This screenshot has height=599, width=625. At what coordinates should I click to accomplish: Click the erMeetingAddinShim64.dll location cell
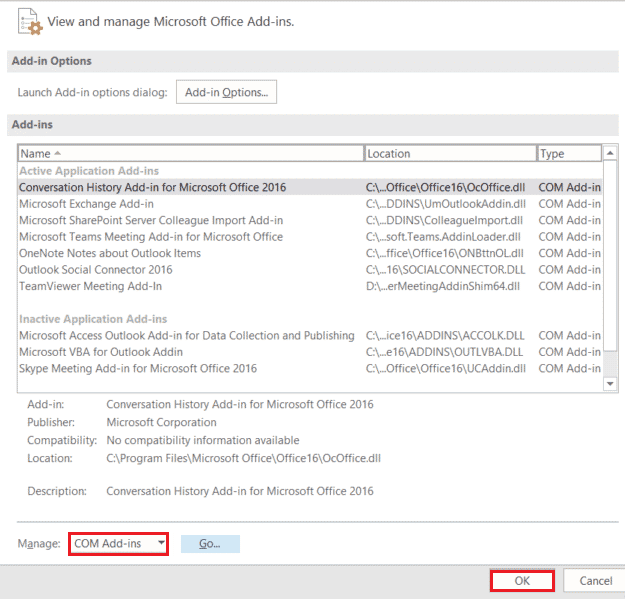point(443,286)
